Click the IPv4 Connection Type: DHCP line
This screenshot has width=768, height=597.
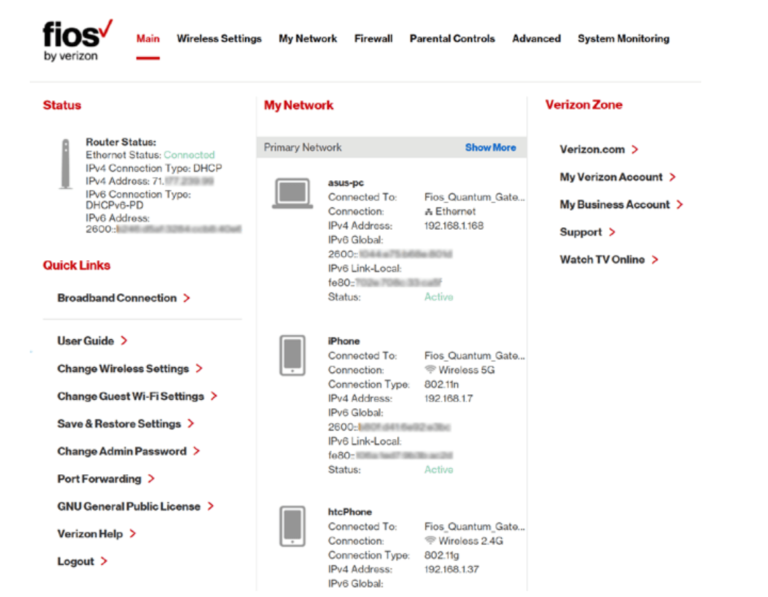tap(154, 168)
